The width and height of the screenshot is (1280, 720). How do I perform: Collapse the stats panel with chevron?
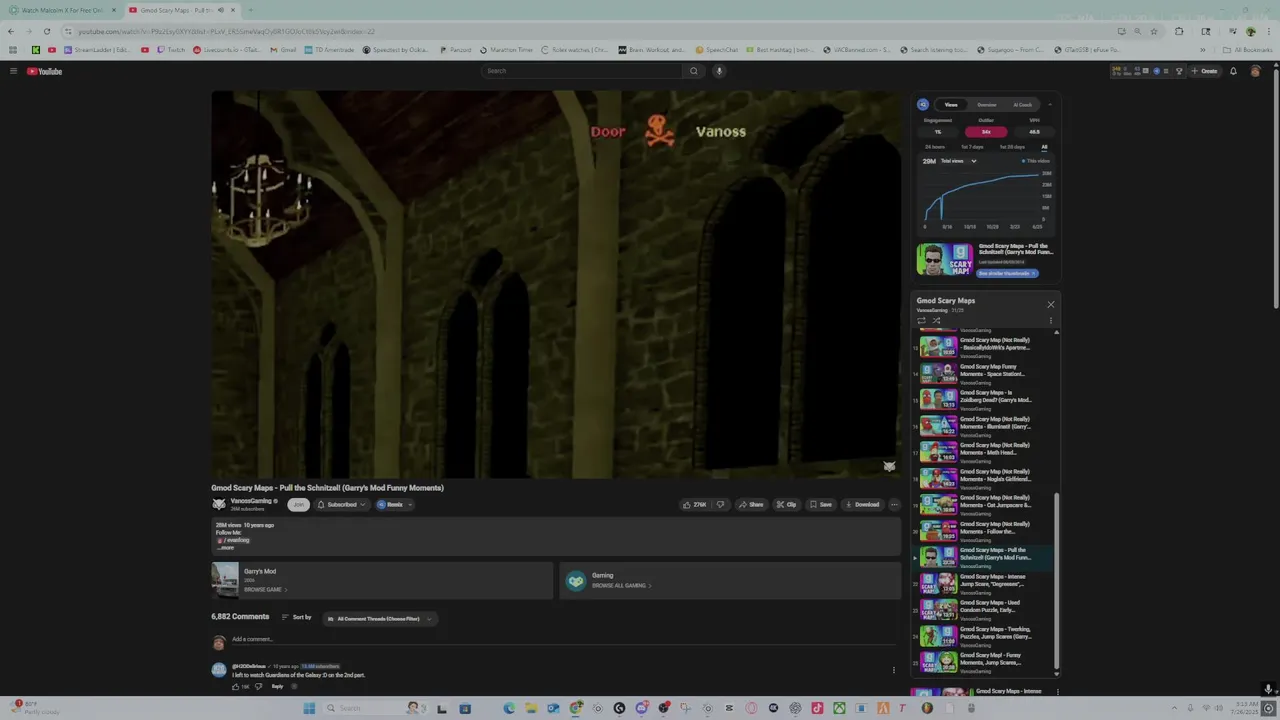click(x=1049, y=104)
